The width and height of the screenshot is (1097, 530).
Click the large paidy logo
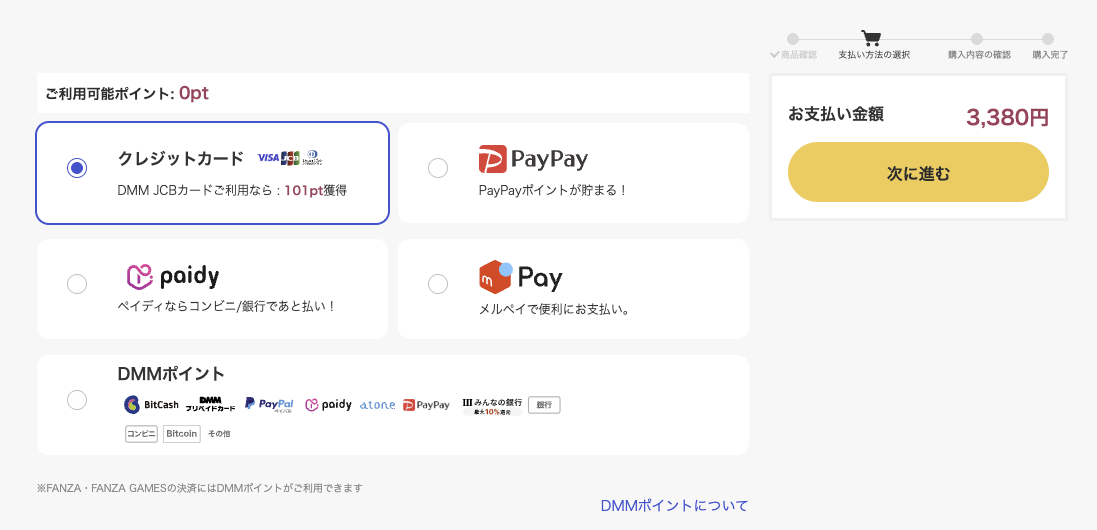(173, 277)
